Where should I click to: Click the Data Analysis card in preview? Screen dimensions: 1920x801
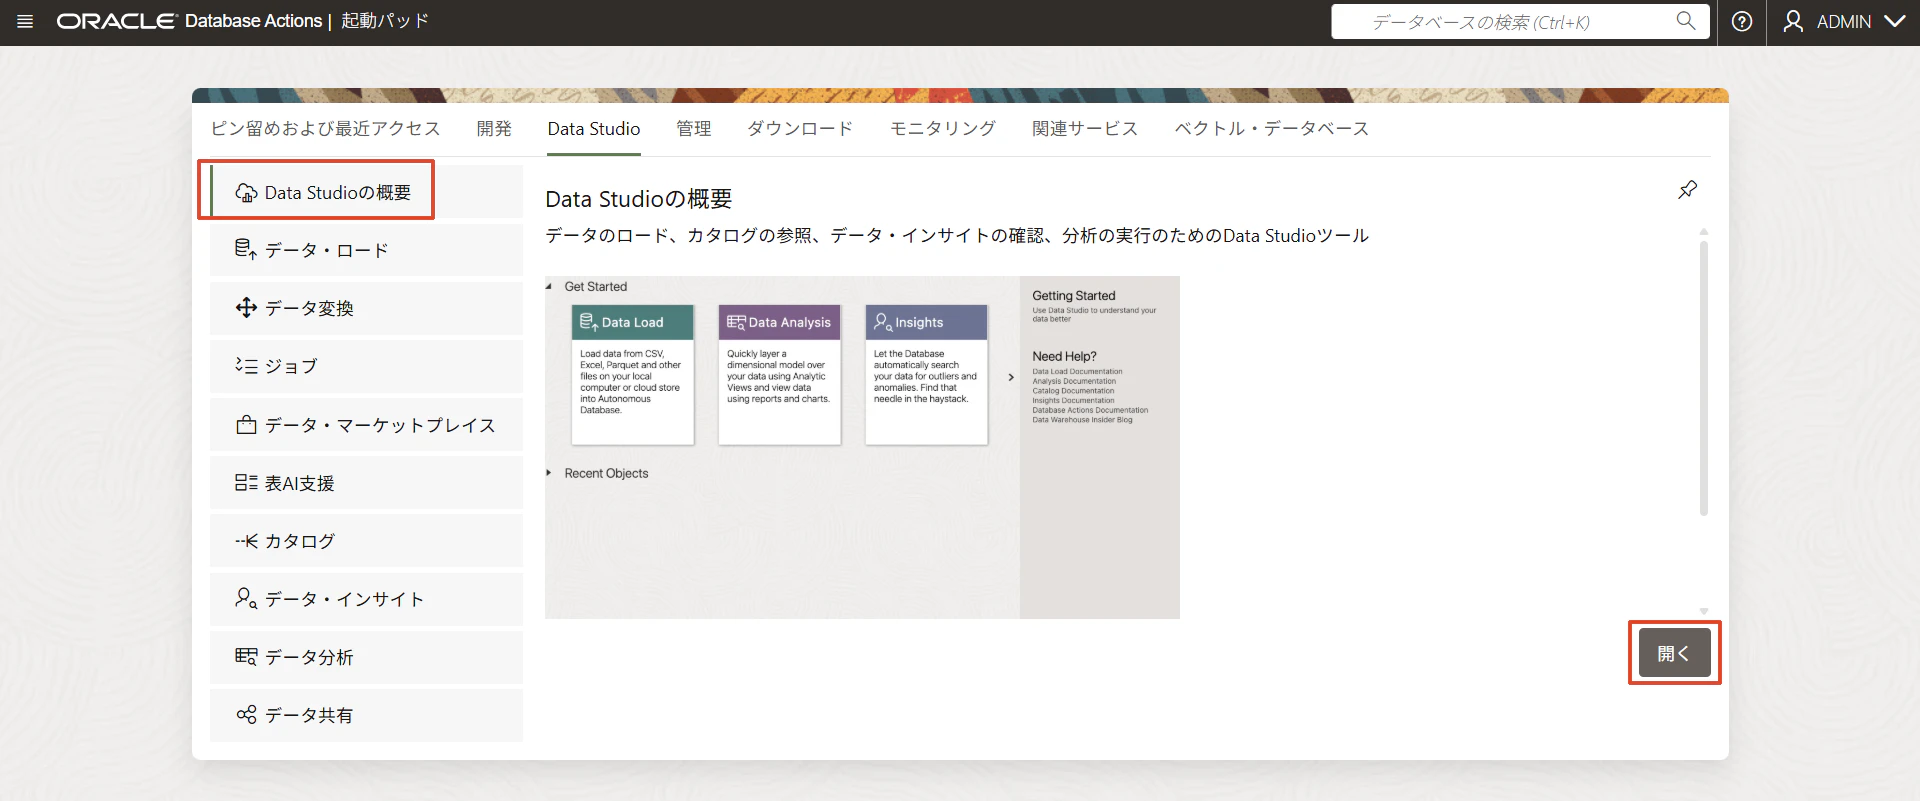(x=780, y=374)
